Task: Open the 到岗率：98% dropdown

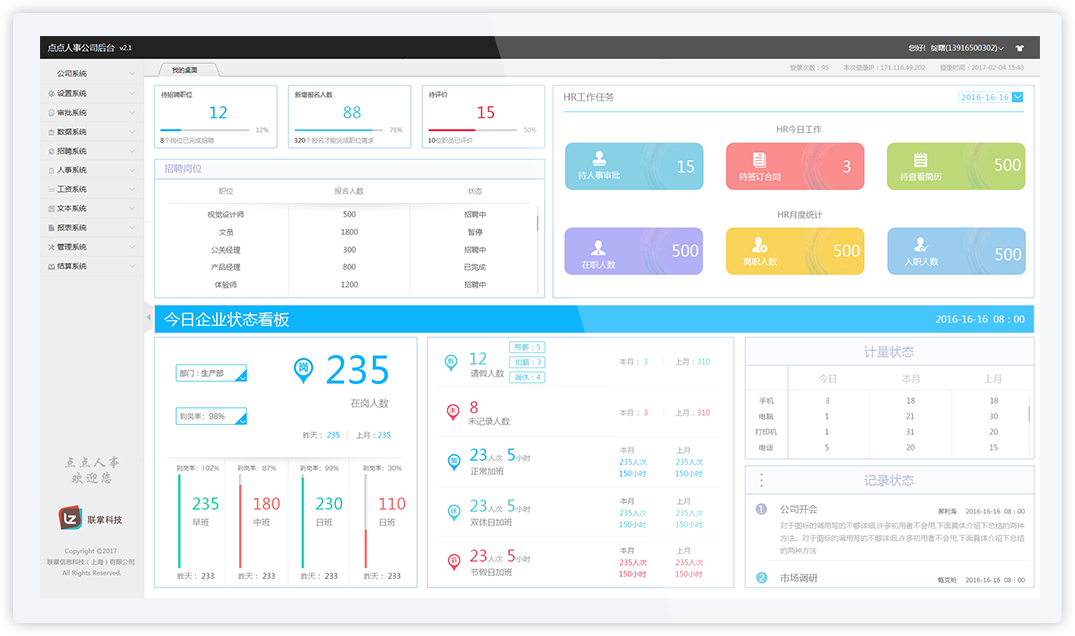Action: [x=211, y=416]
